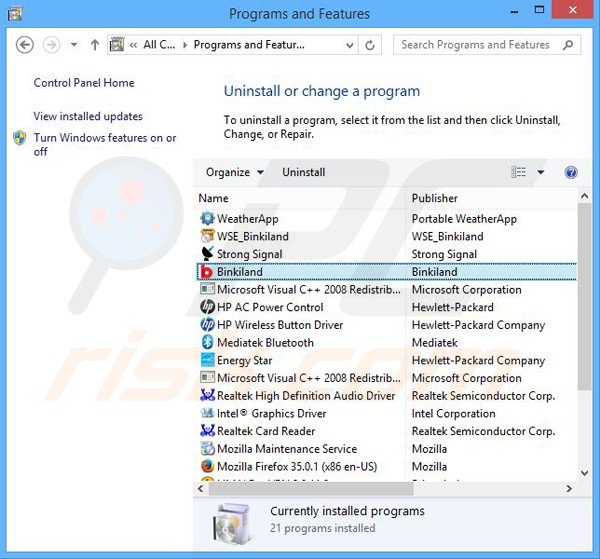Click the Energy Star icon

click(207, 360)
